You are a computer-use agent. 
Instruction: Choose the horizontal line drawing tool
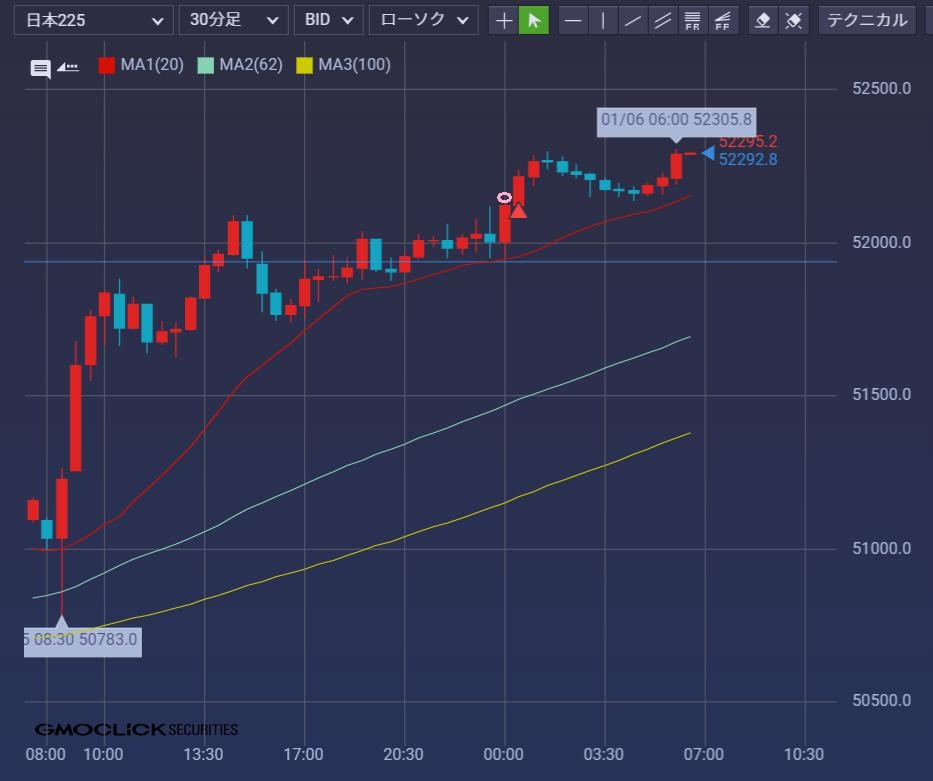(x=573, y=20)
